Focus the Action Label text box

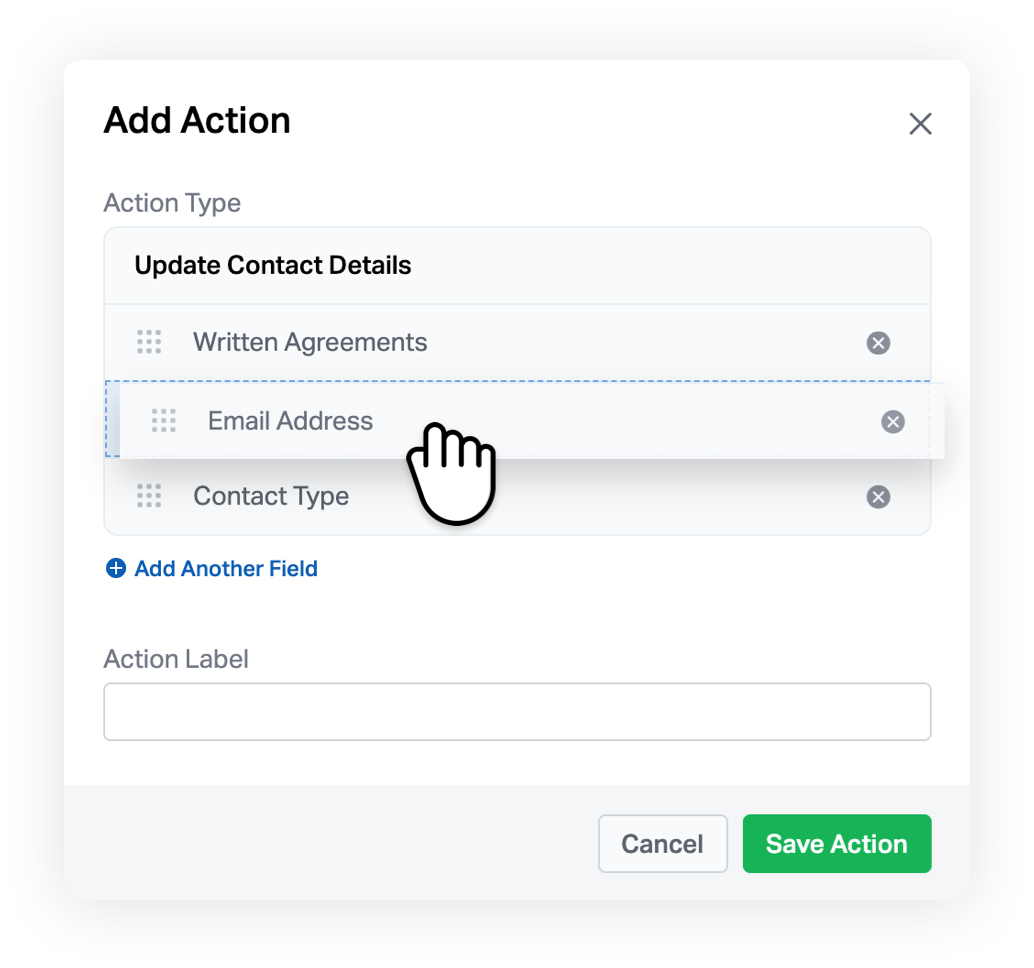517,711
